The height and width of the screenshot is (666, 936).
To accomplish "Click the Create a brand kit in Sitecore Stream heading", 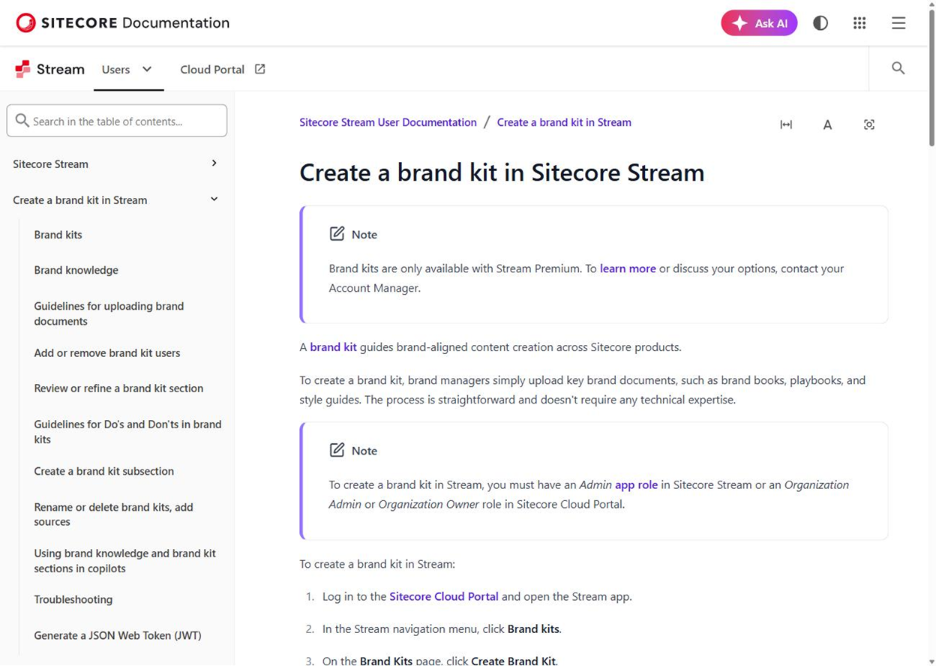I will pyautogui.click(x=502, y=173).
